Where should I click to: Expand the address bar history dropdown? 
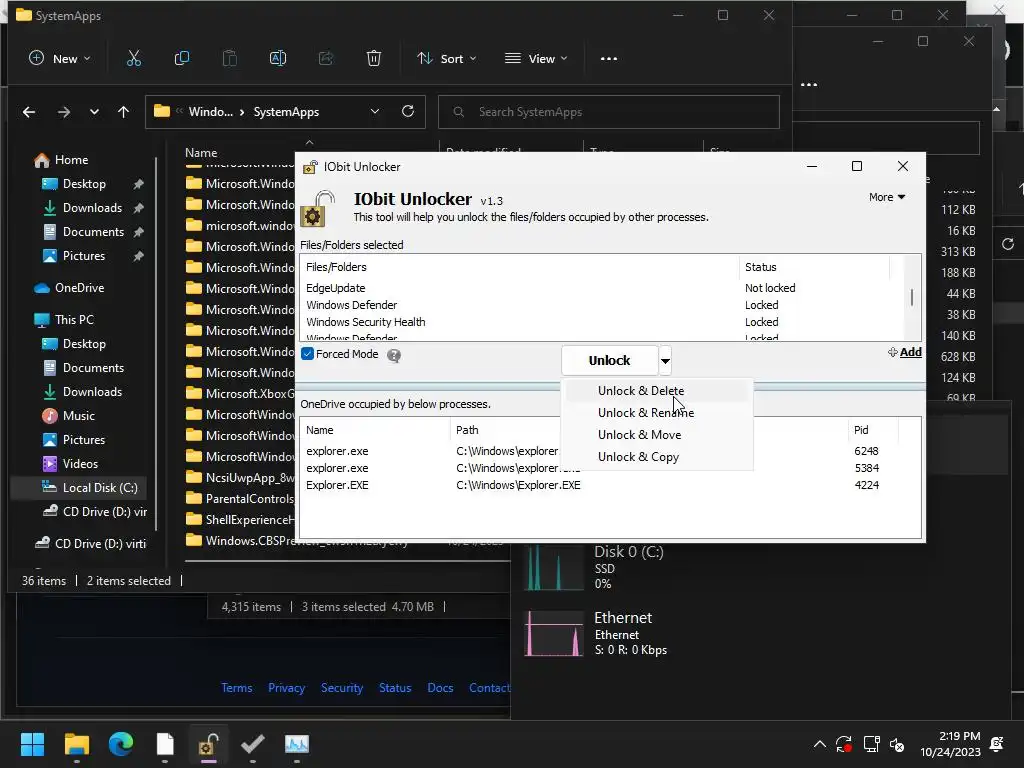coord(375,112)
